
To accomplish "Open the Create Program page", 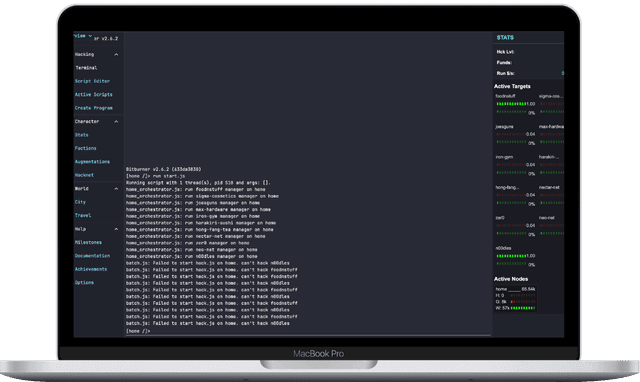I will coord(93,108).
